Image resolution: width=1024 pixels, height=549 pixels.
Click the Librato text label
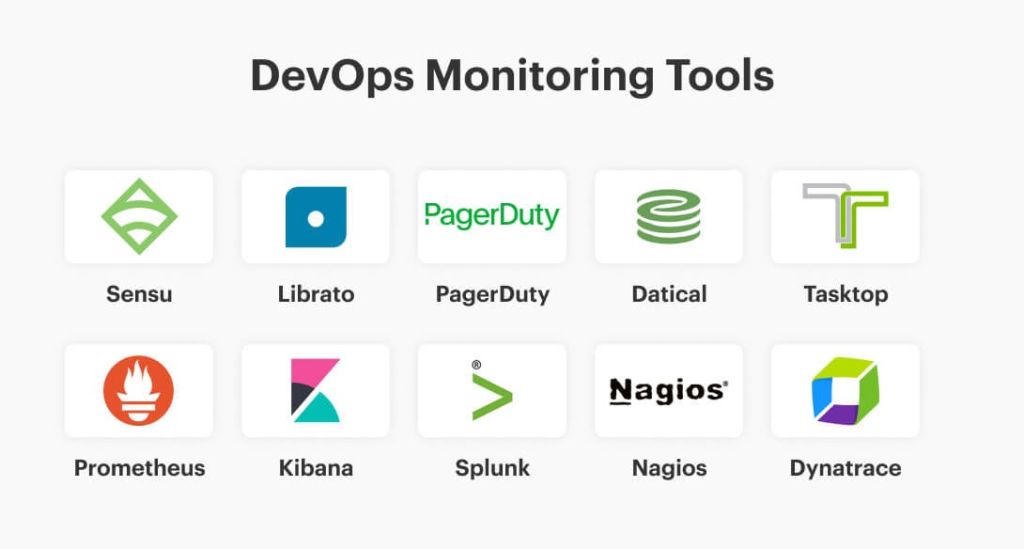[x=316, y=294]
